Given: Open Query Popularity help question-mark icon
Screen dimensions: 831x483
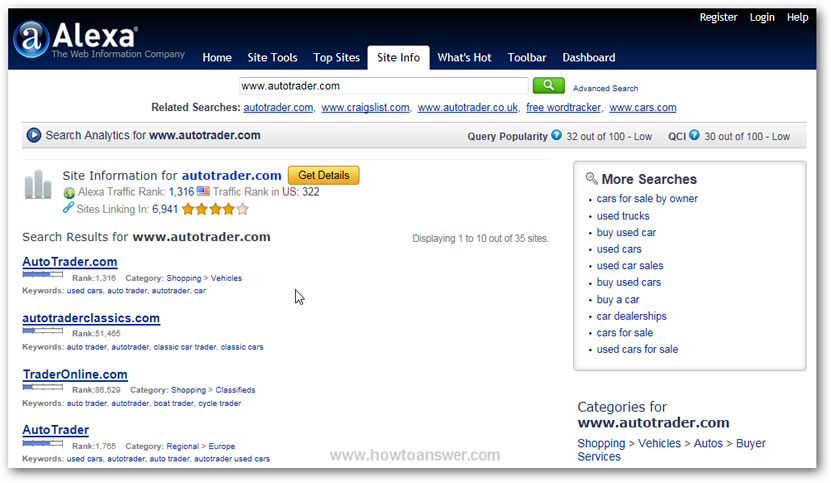Looking at the screenshot, I should [556, 135].
